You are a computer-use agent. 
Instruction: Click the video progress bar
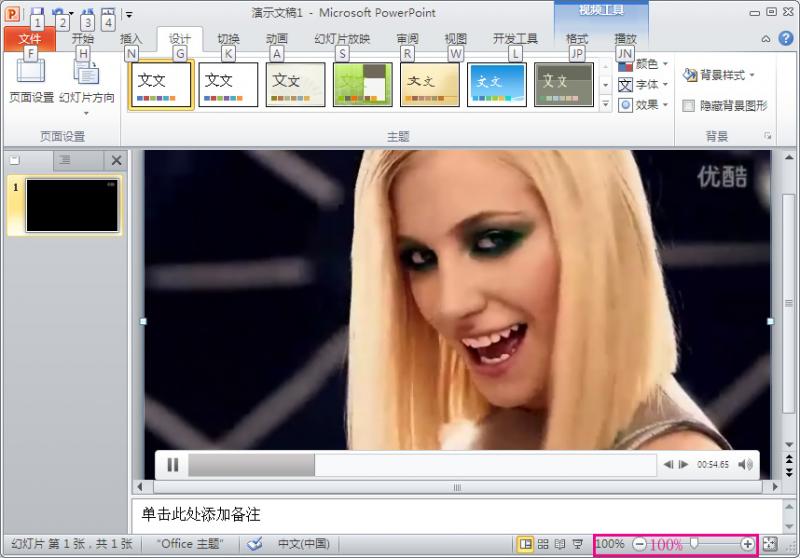click(422, 465)
